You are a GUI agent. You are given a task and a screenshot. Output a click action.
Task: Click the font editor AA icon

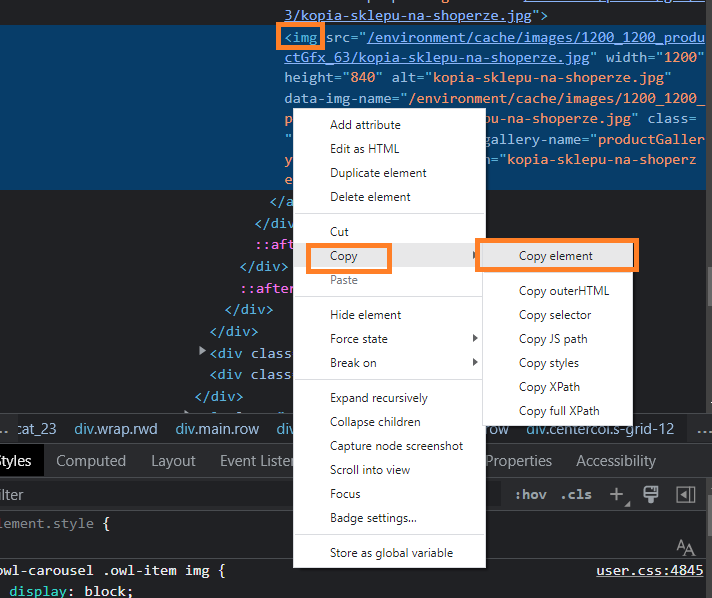pos(685,546)
